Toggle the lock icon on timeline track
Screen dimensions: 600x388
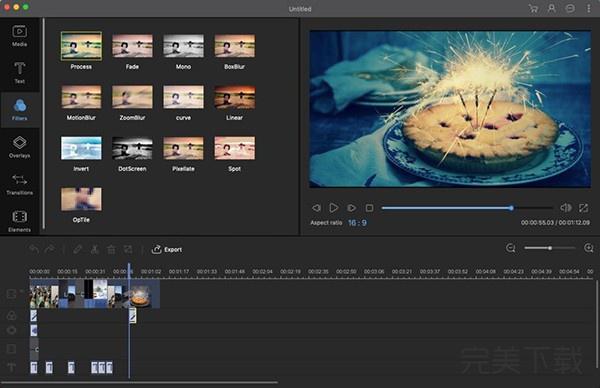coord(11,315)
